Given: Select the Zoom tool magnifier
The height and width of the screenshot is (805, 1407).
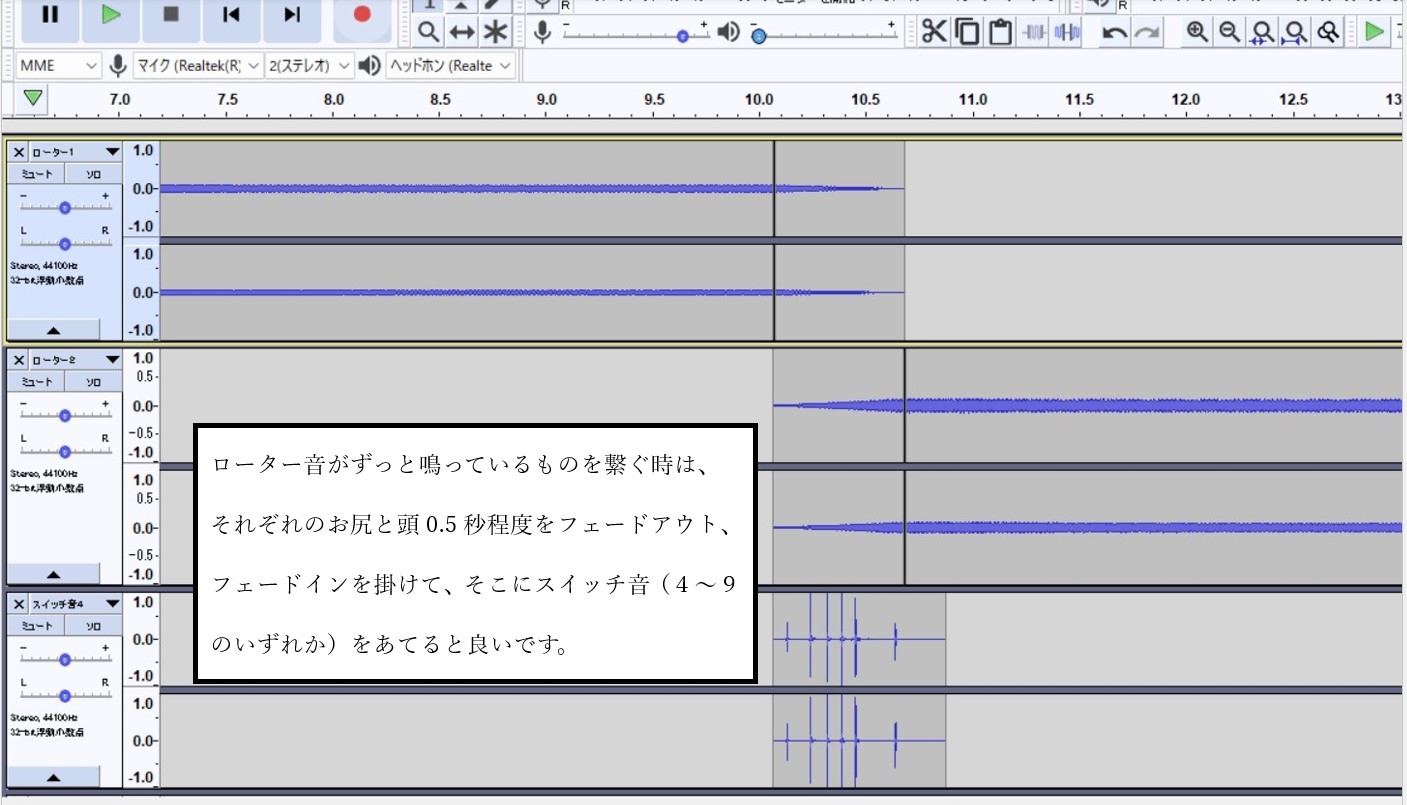Looking at the screenshot, I should click(x=428, y=33).
